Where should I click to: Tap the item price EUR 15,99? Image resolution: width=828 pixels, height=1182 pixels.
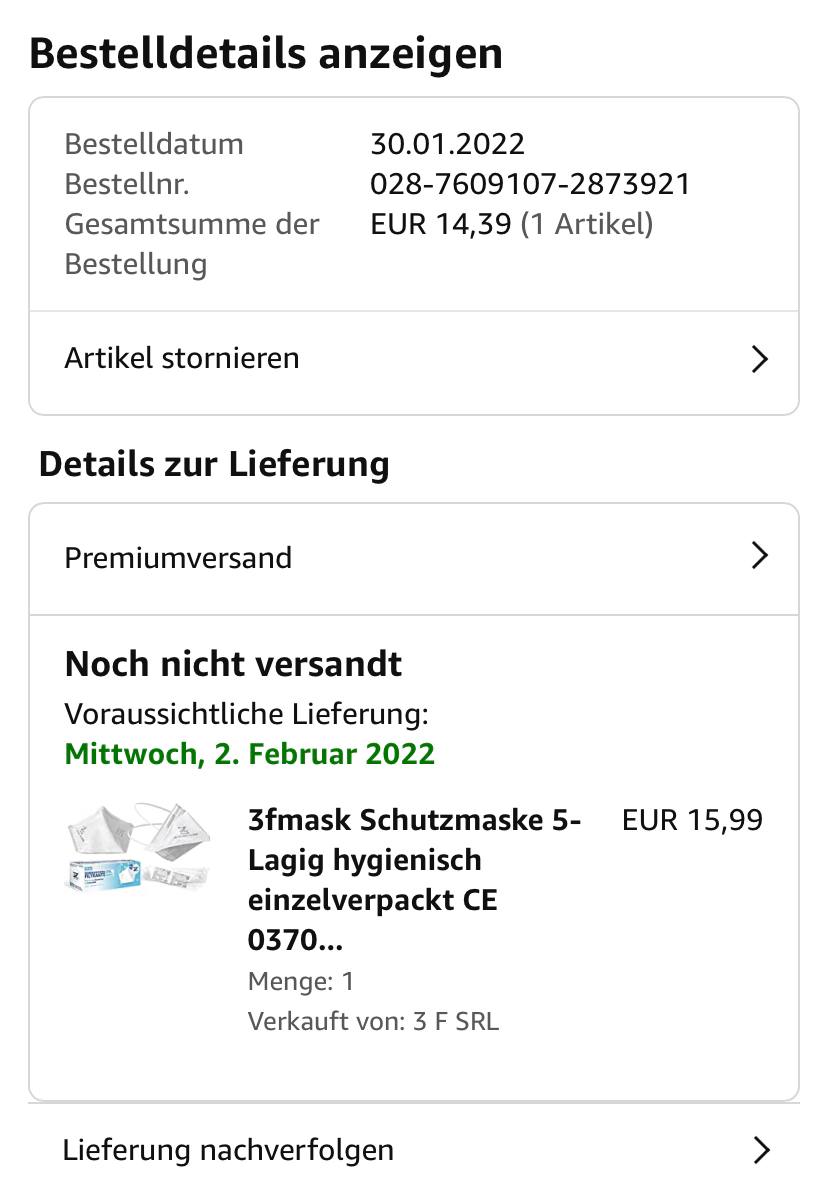click(692, 820)
